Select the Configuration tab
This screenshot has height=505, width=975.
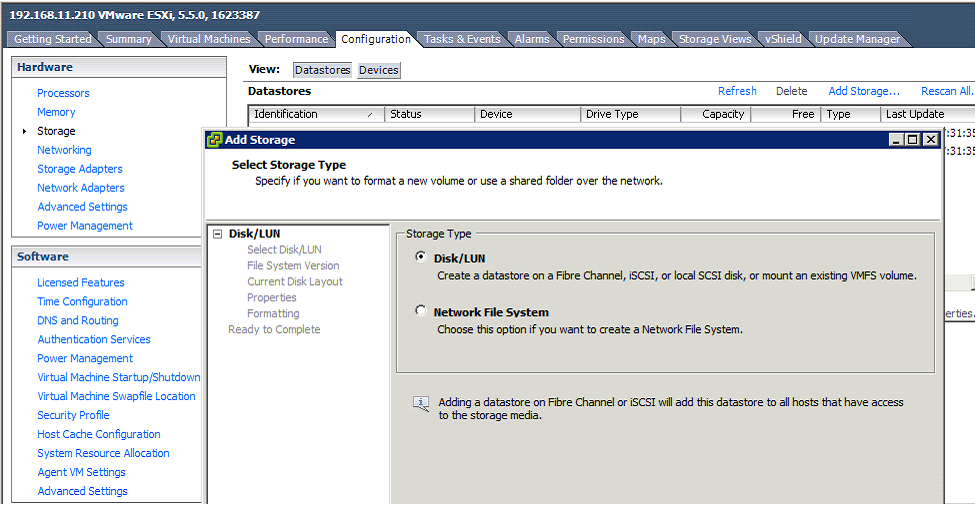click(376, 39)
